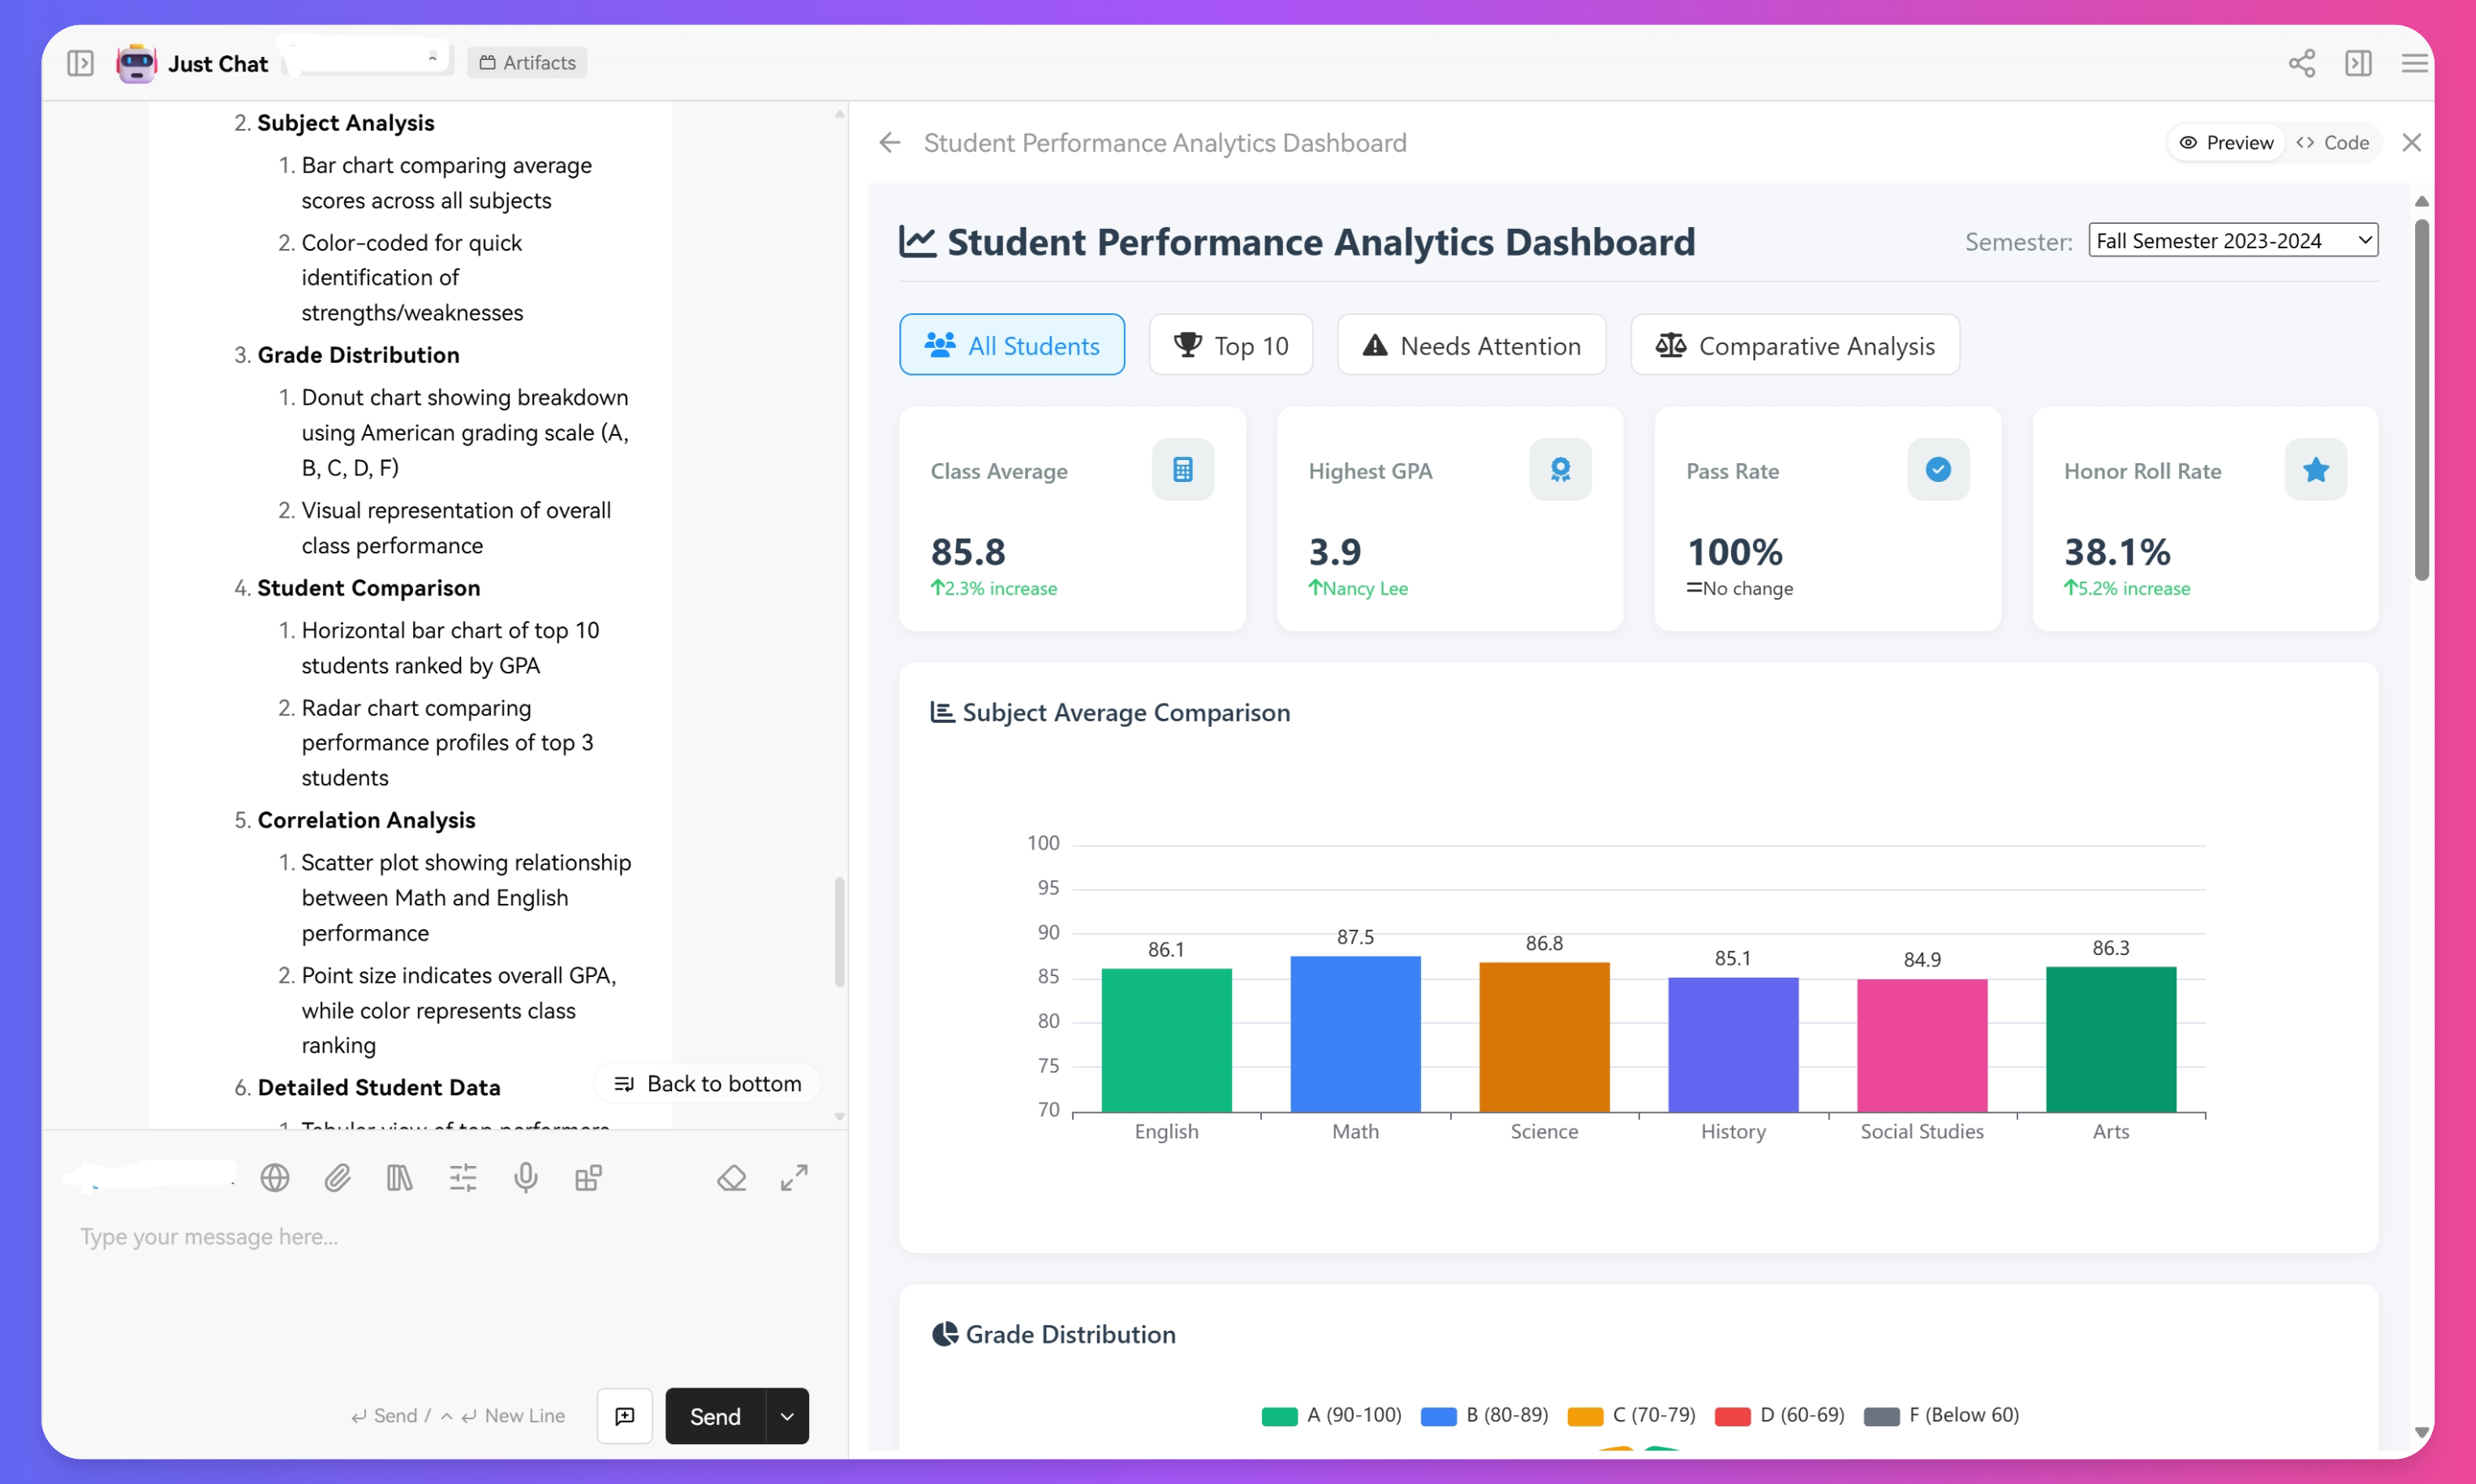
Task: Open the hamburger menu icon
Action: [x=2414, y=63]
